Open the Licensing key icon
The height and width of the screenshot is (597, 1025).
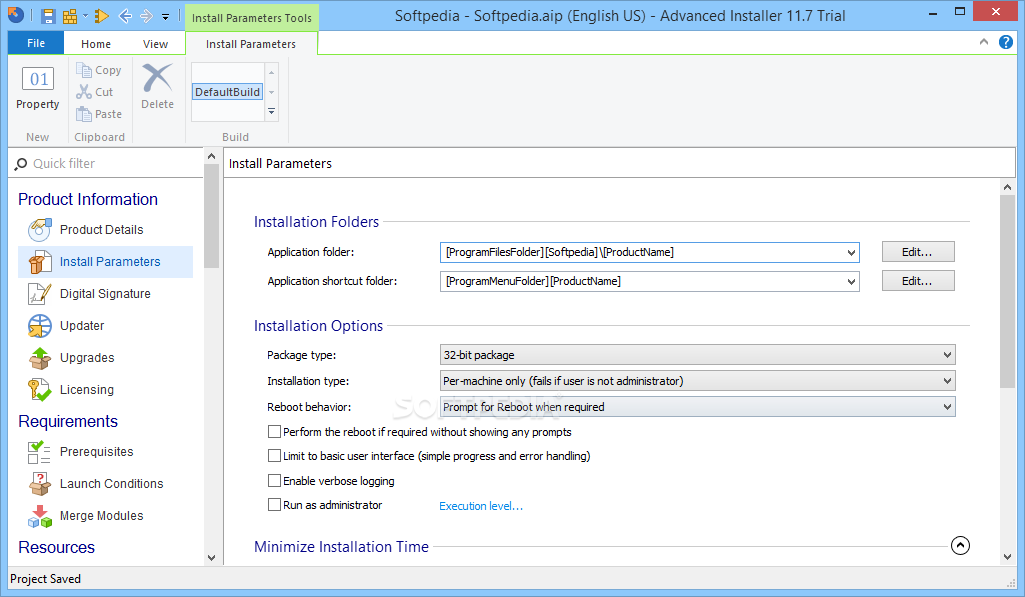point(40,390)
